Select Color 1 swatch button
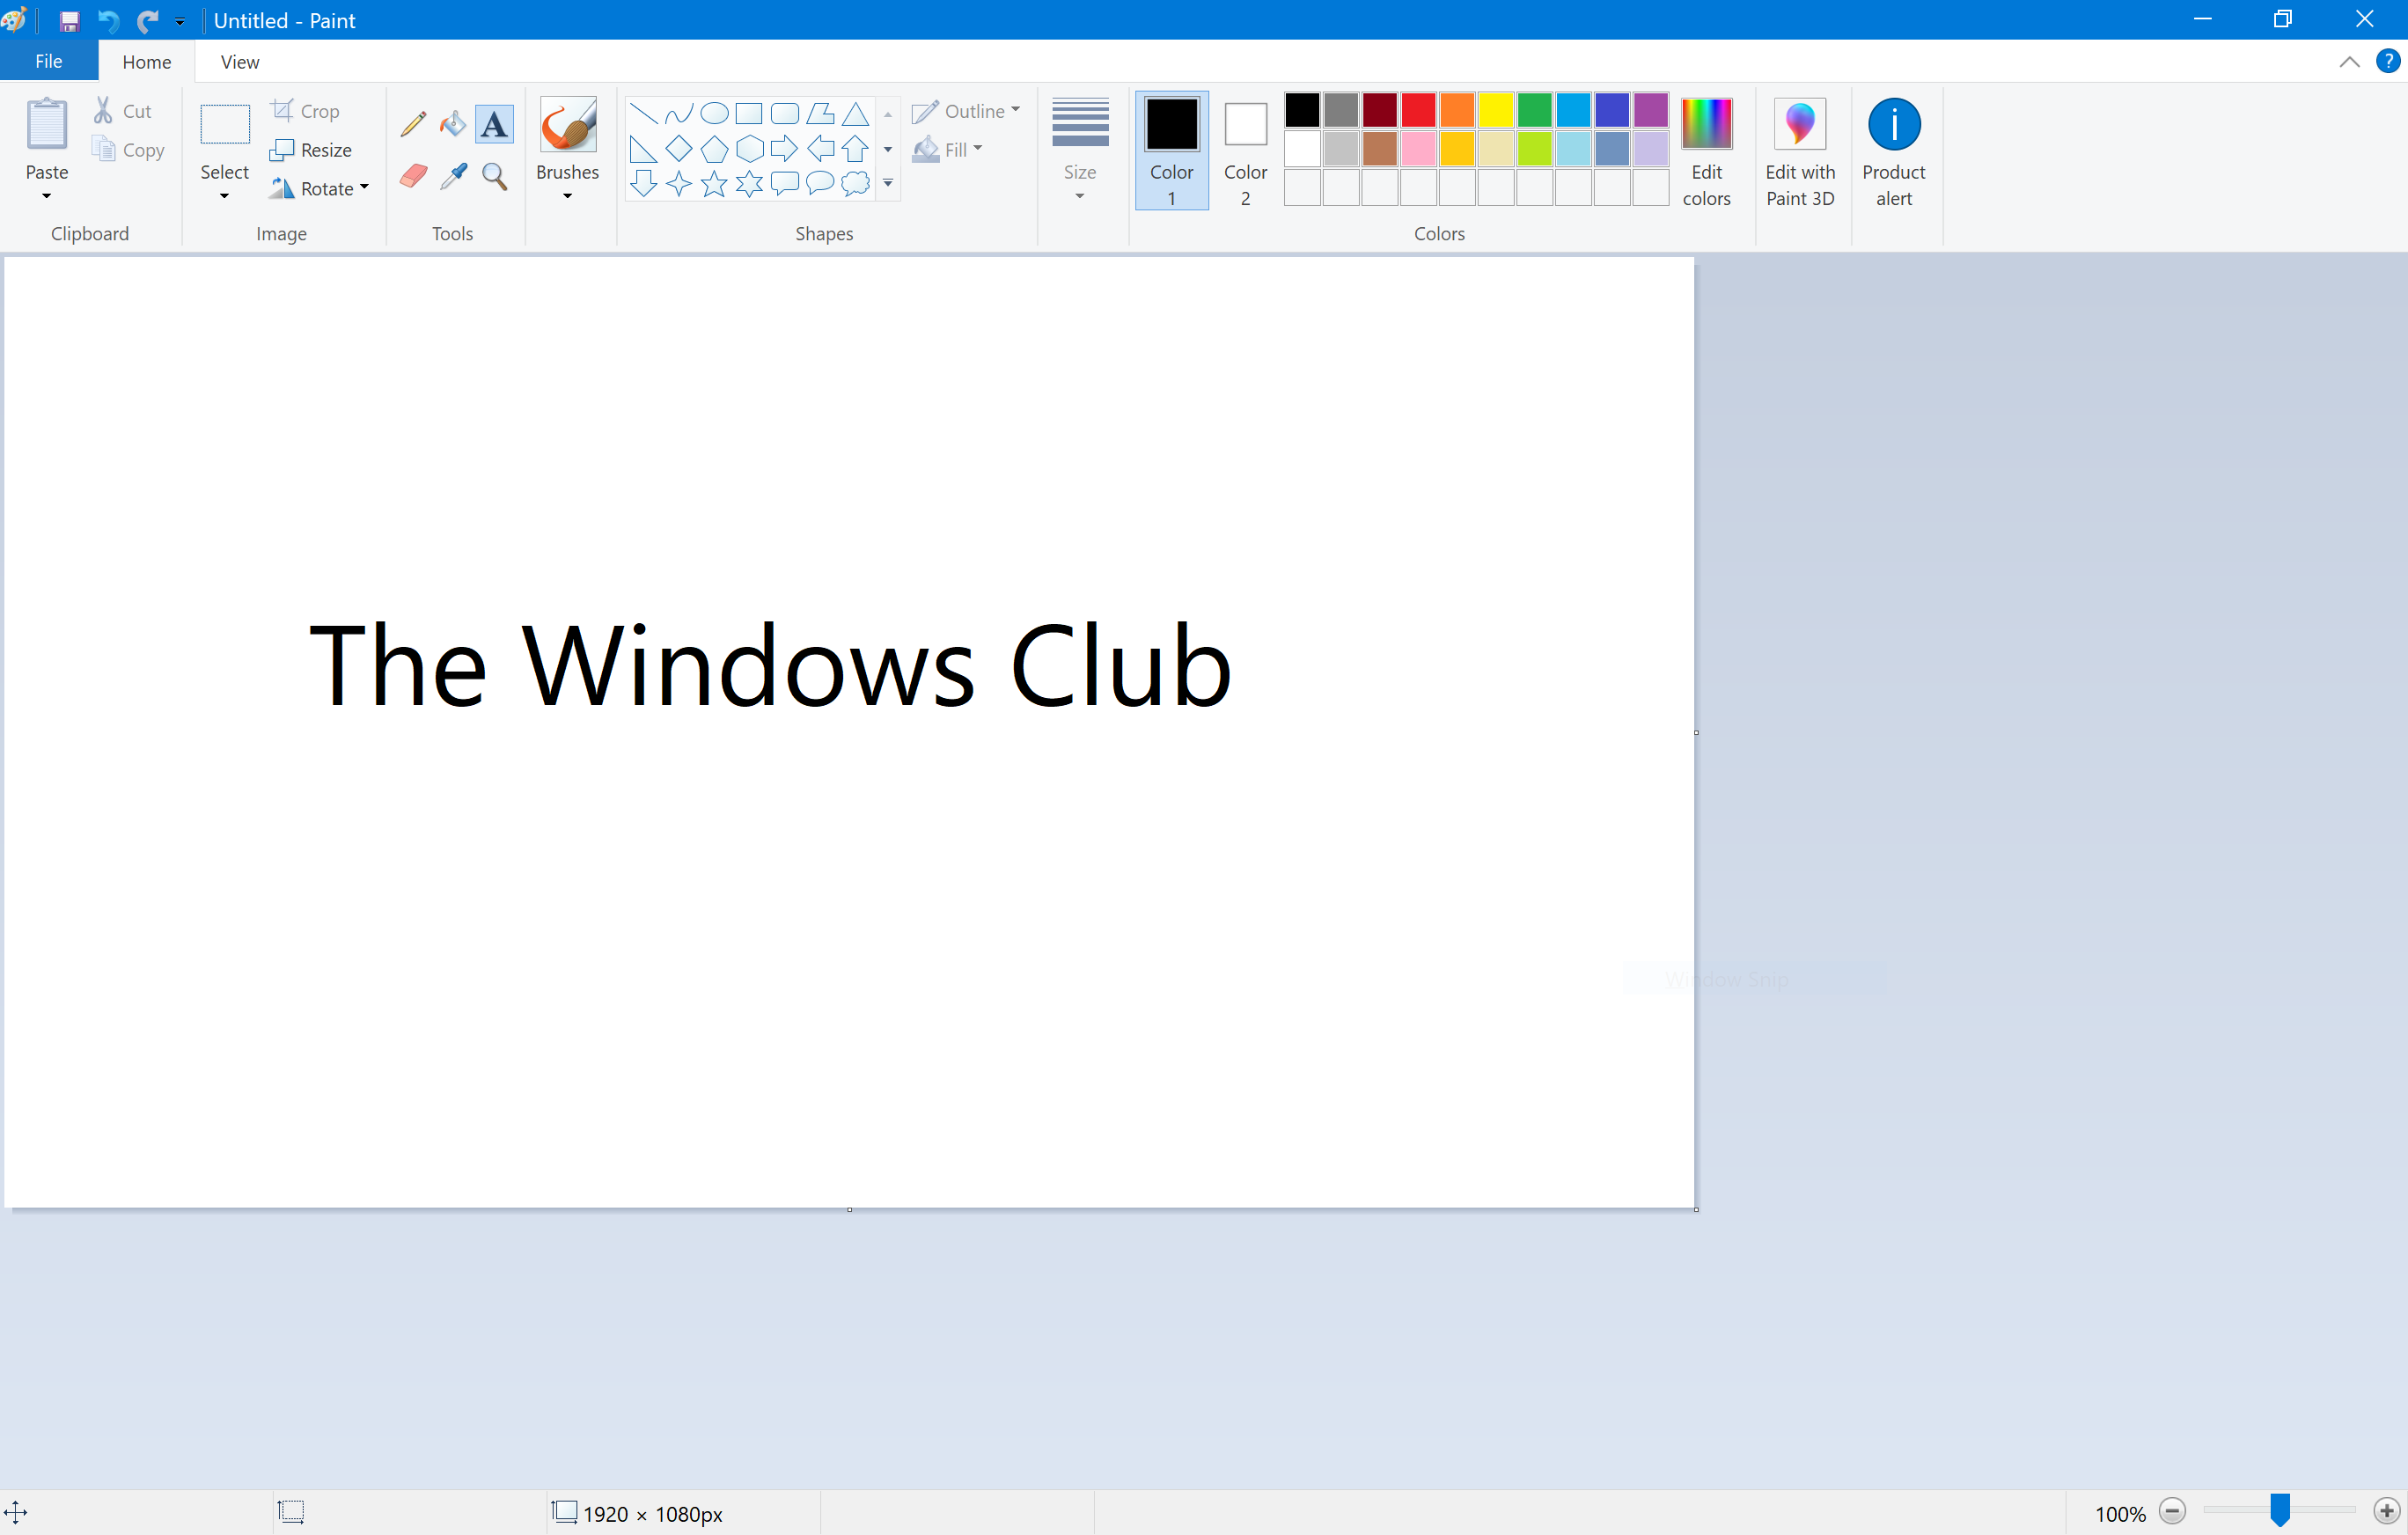 point(1171,150)
